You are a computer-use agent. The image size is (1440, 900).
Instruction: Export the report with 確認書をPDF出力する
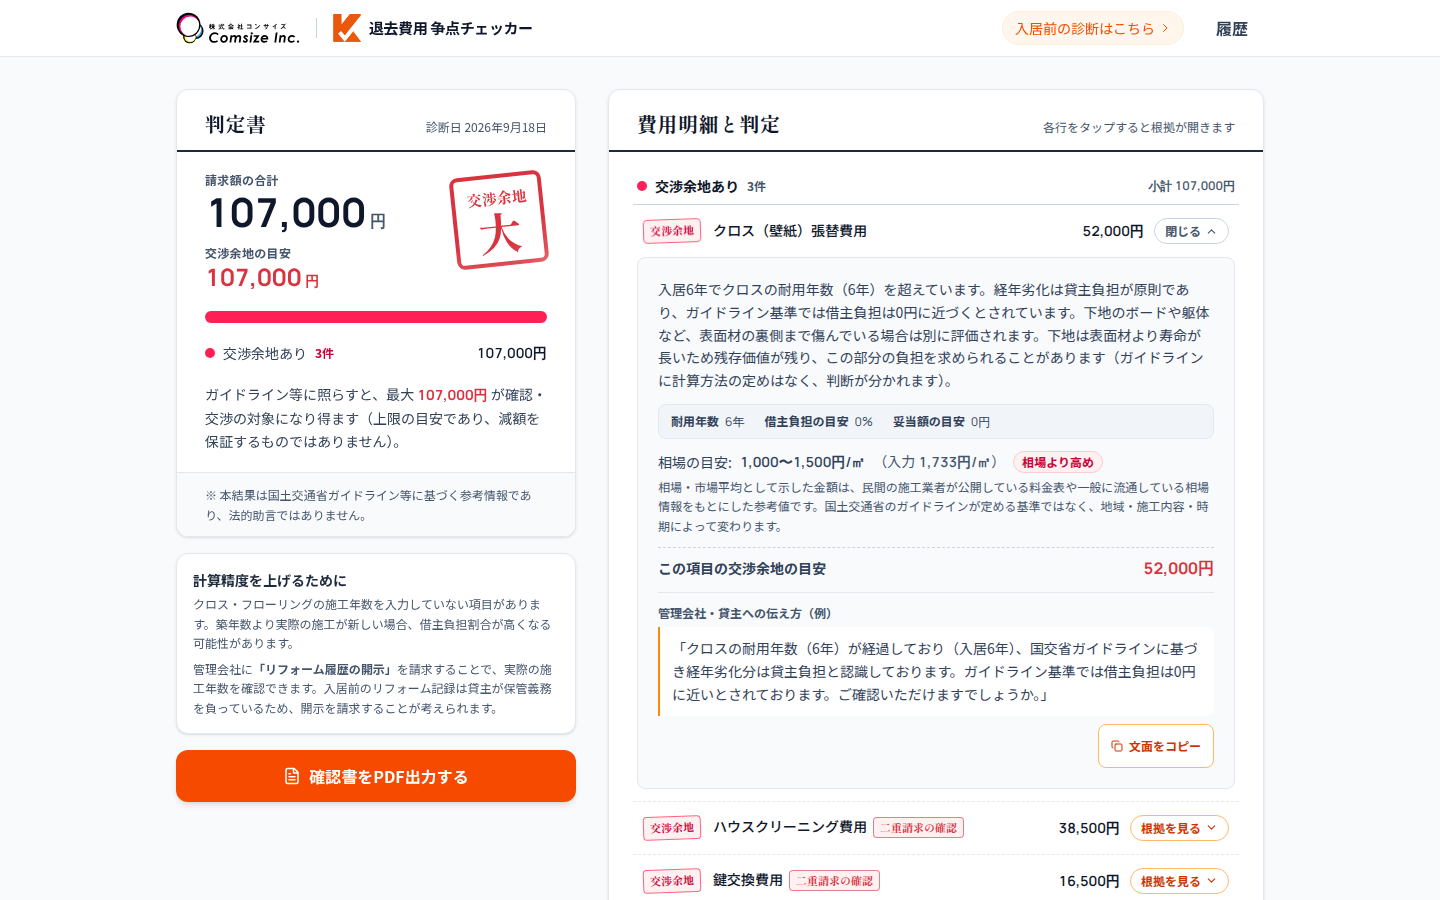tap(376, 776)
